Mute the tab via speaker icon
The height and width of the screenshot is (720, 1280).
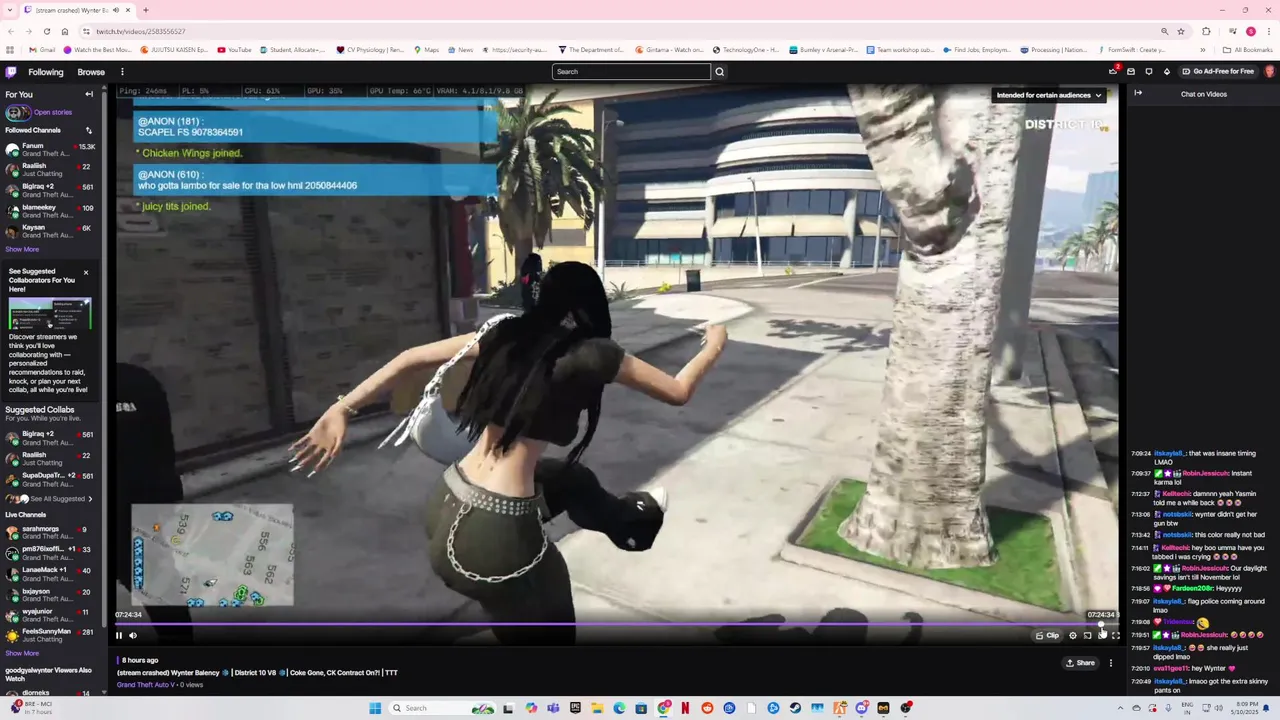coord(117,10)
